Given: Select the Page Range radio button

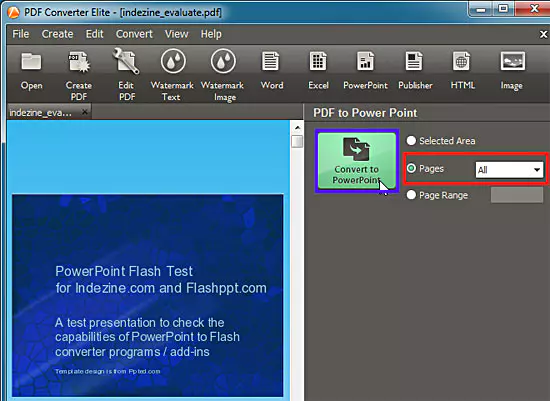Looking at the screenshot, I should pyautogui.click(x=411, y=195).
